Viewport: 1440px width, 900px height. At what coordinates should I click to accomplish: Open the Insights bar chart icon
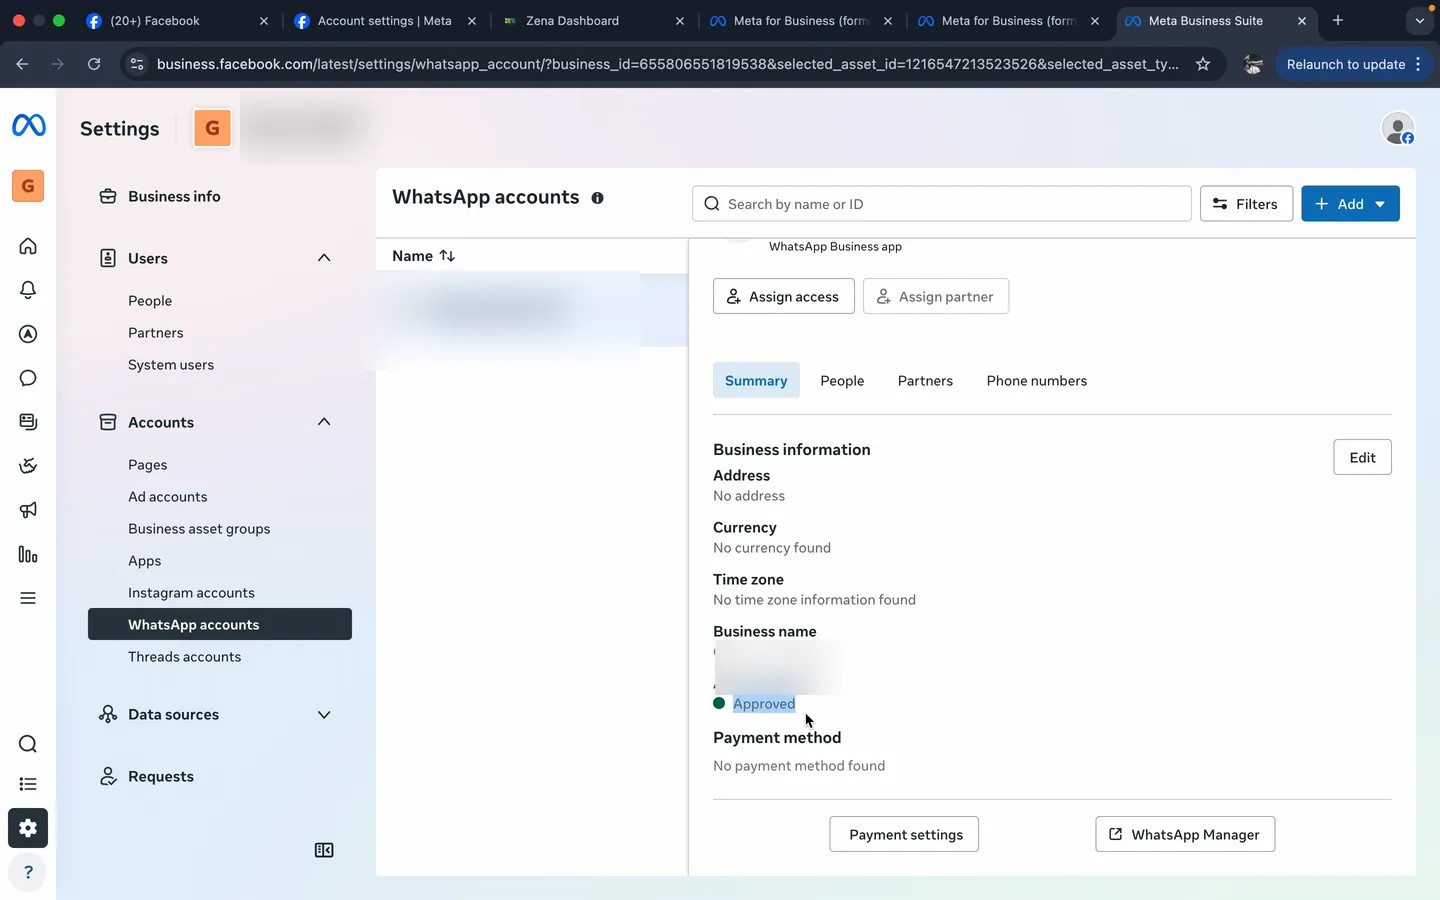tap(28, 554)
